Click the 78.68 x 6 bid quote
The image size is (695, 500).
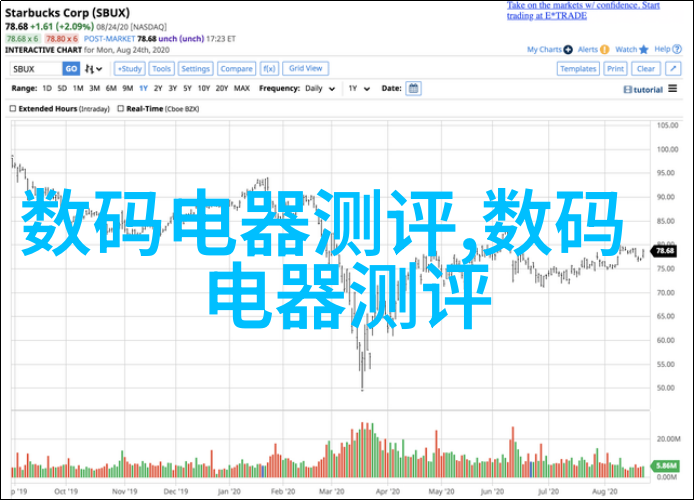(x=23, y=39)
